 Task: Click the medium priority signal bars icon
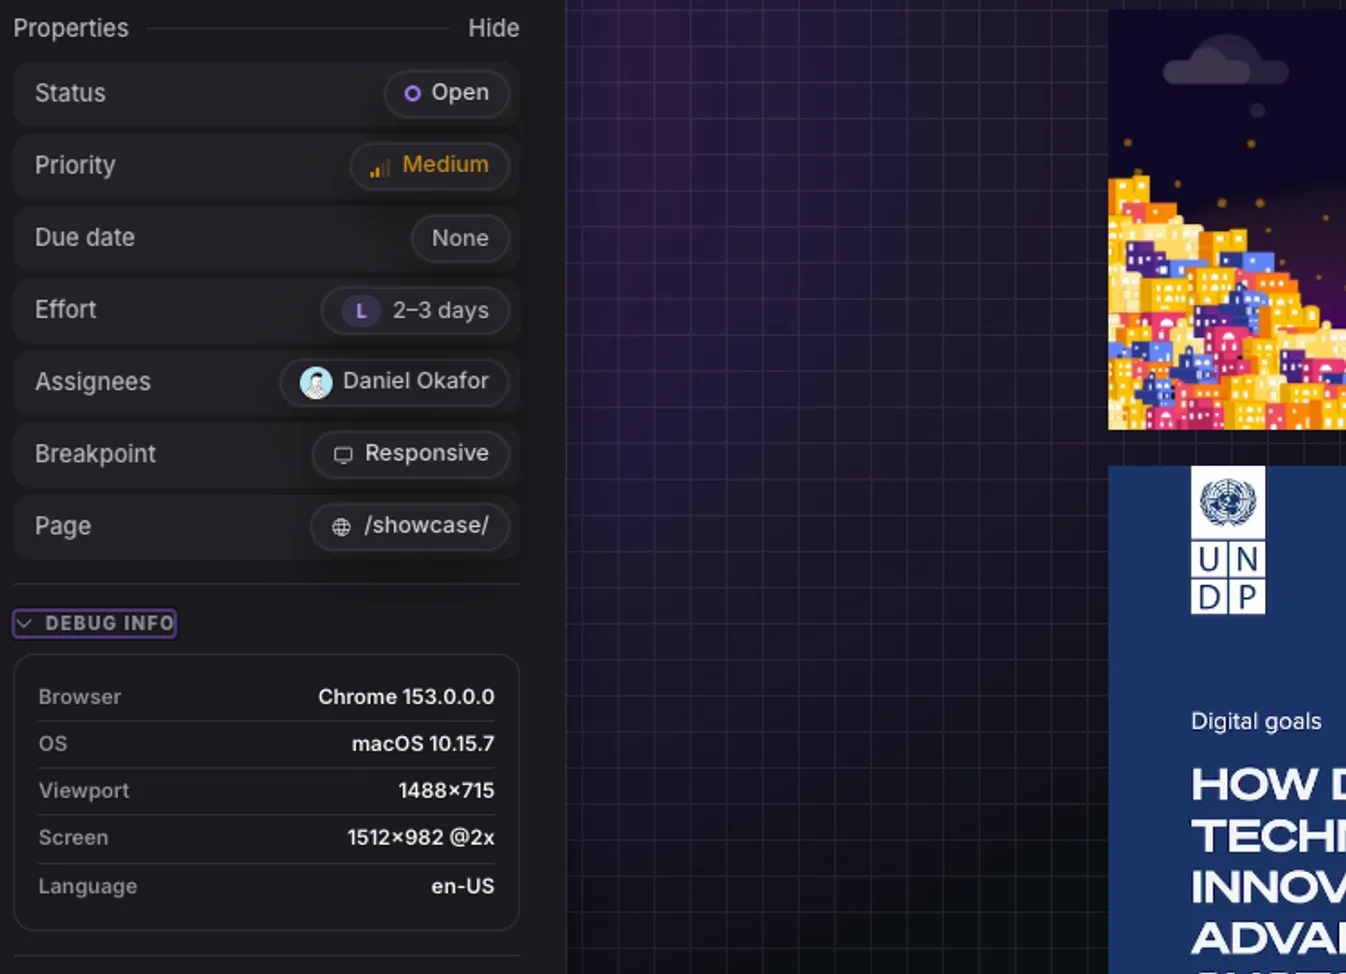pos(380,168)
